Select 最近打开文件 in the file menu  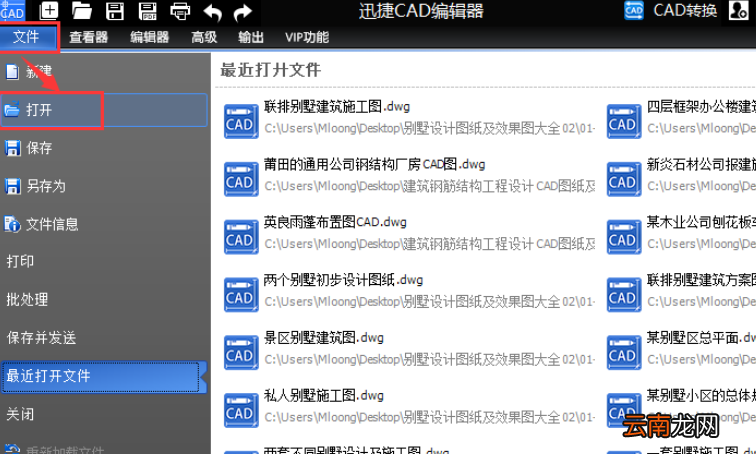(x=104, y=376)
